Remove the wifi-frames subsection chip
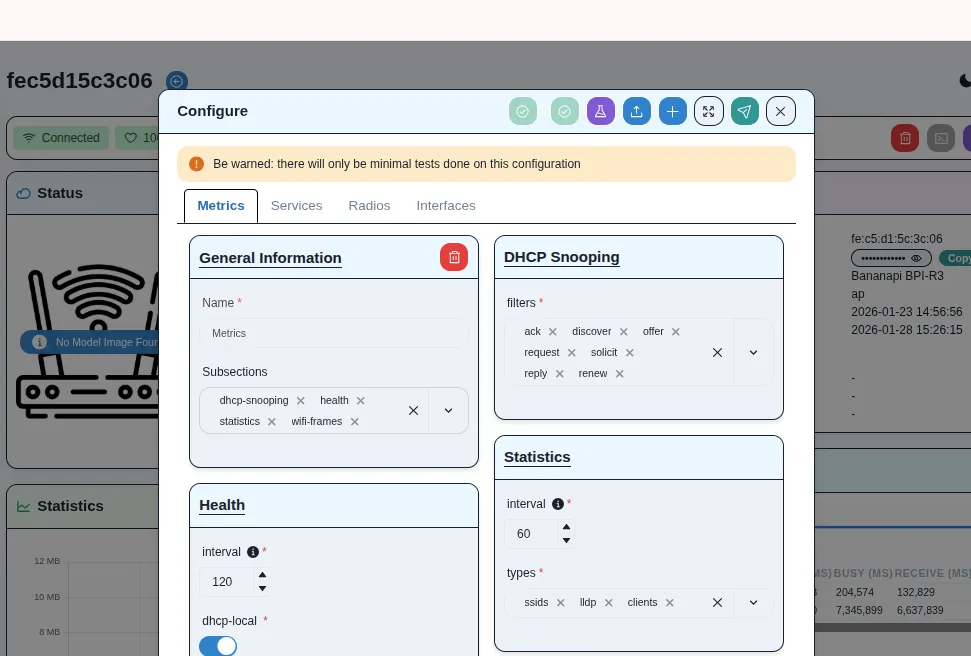Image resolution: width=971 pixels, height=656 pixels. click(x=354, y=421)
